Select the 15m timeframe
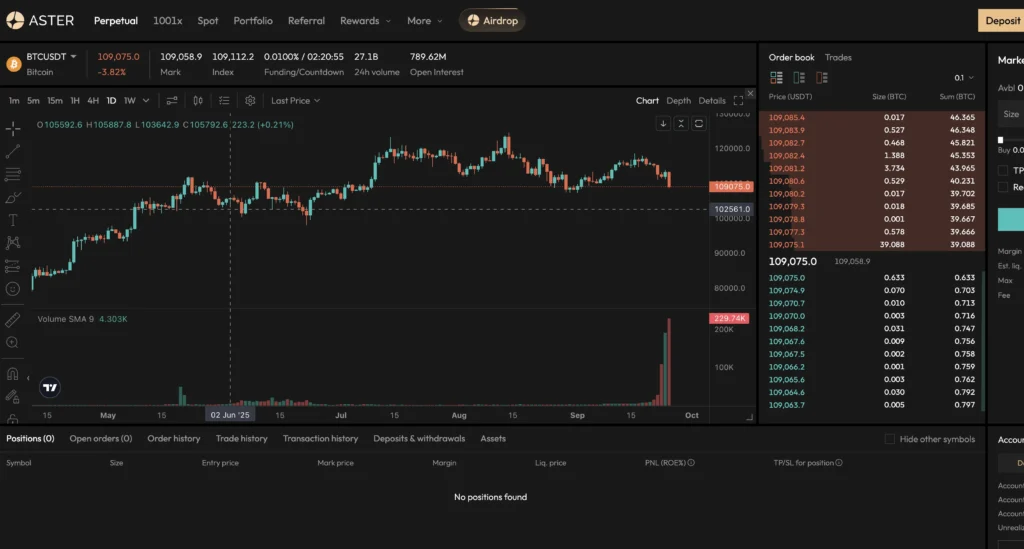The image size is (1024, 549). [55, 101]
